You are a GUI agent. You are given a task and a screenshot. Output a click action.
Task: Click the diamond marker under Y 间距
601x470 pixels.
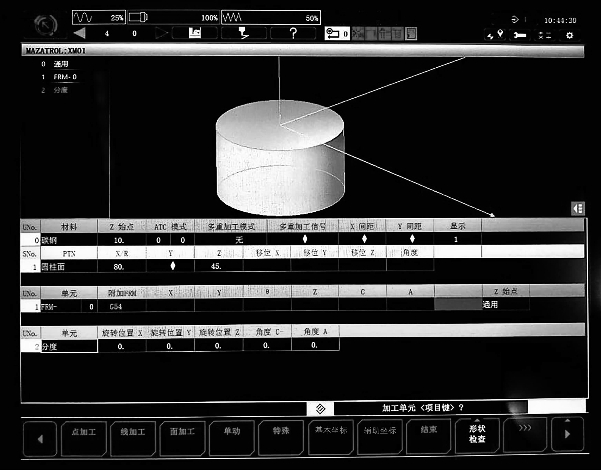click(412, 239)
